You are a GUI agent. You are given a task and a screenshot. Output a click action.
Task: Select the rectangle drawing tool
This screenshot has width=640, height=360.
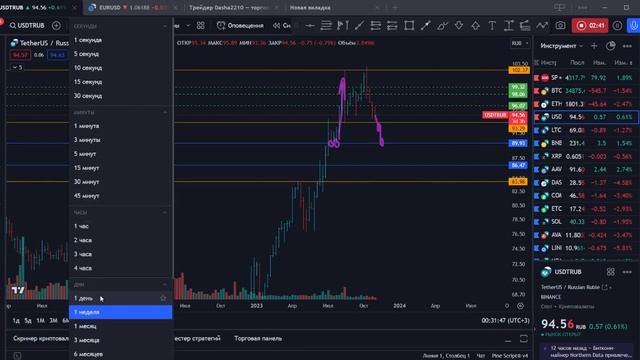point(409,26)
